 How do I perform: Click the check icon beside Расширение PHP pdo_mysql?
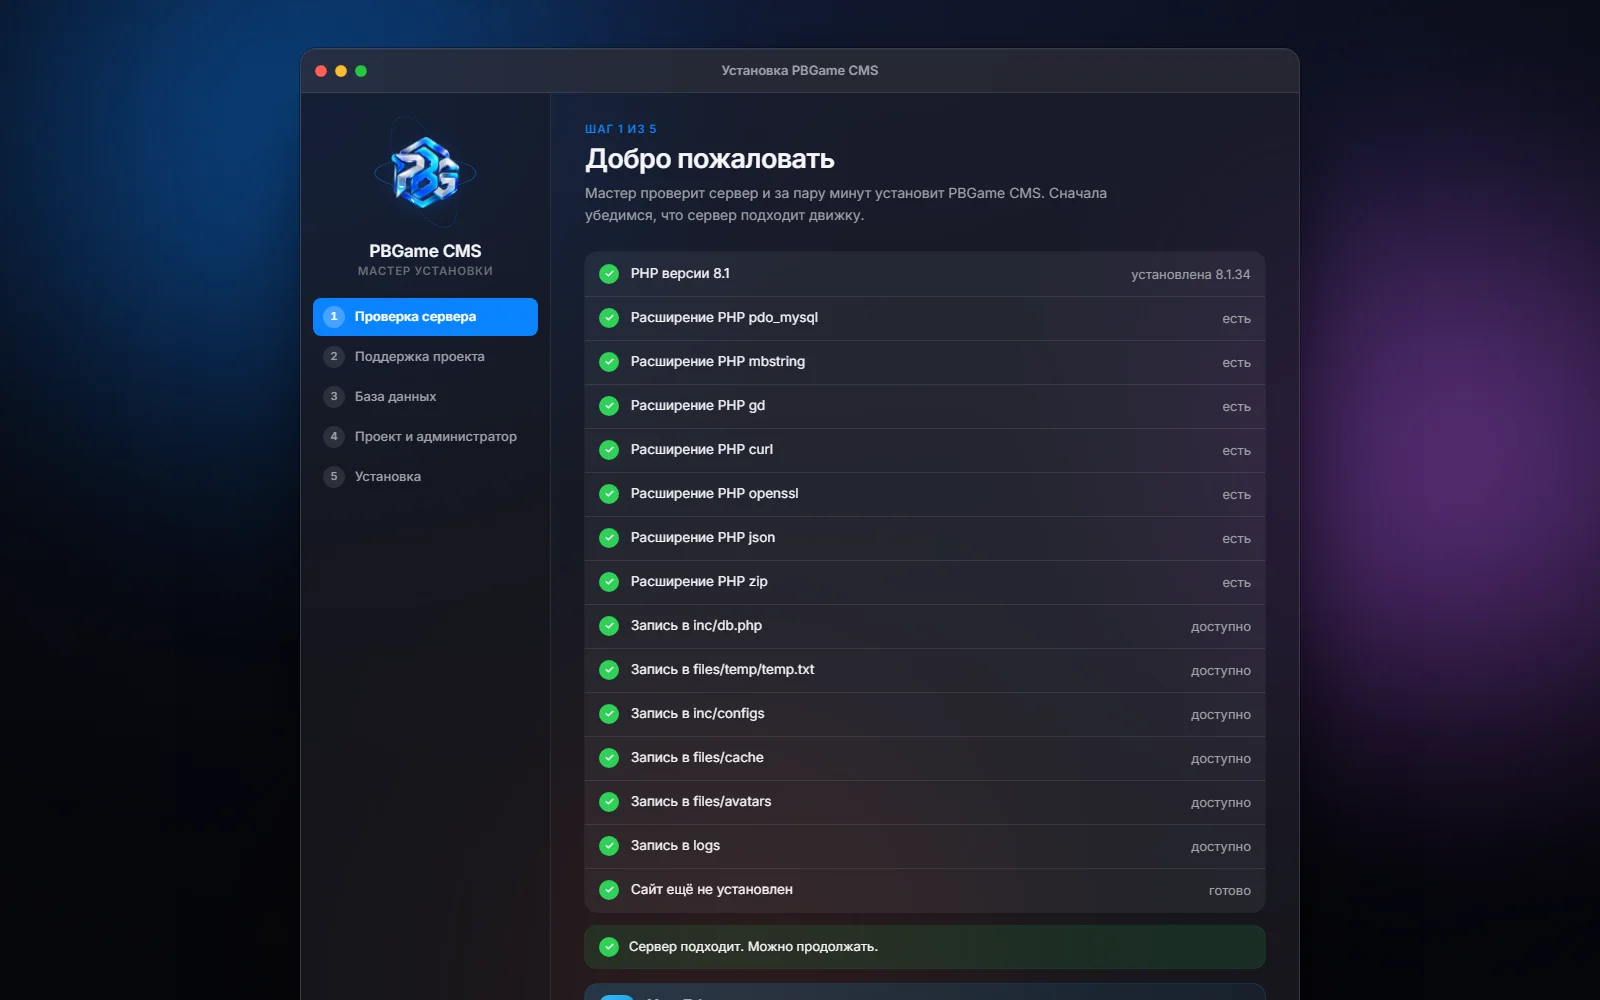[609, 318]
